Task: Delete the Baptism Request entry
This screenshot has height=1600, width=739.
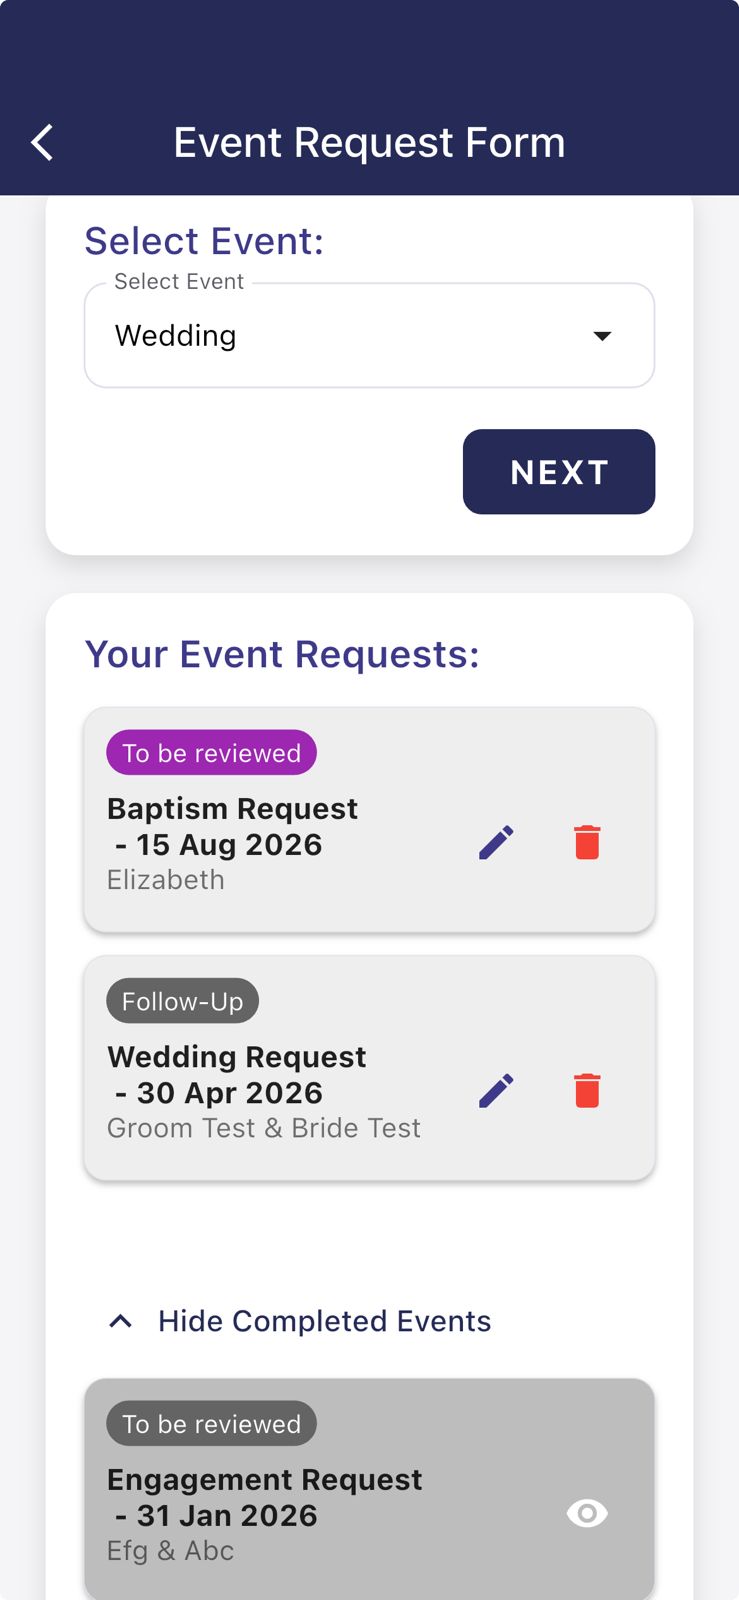Action: 587,843
